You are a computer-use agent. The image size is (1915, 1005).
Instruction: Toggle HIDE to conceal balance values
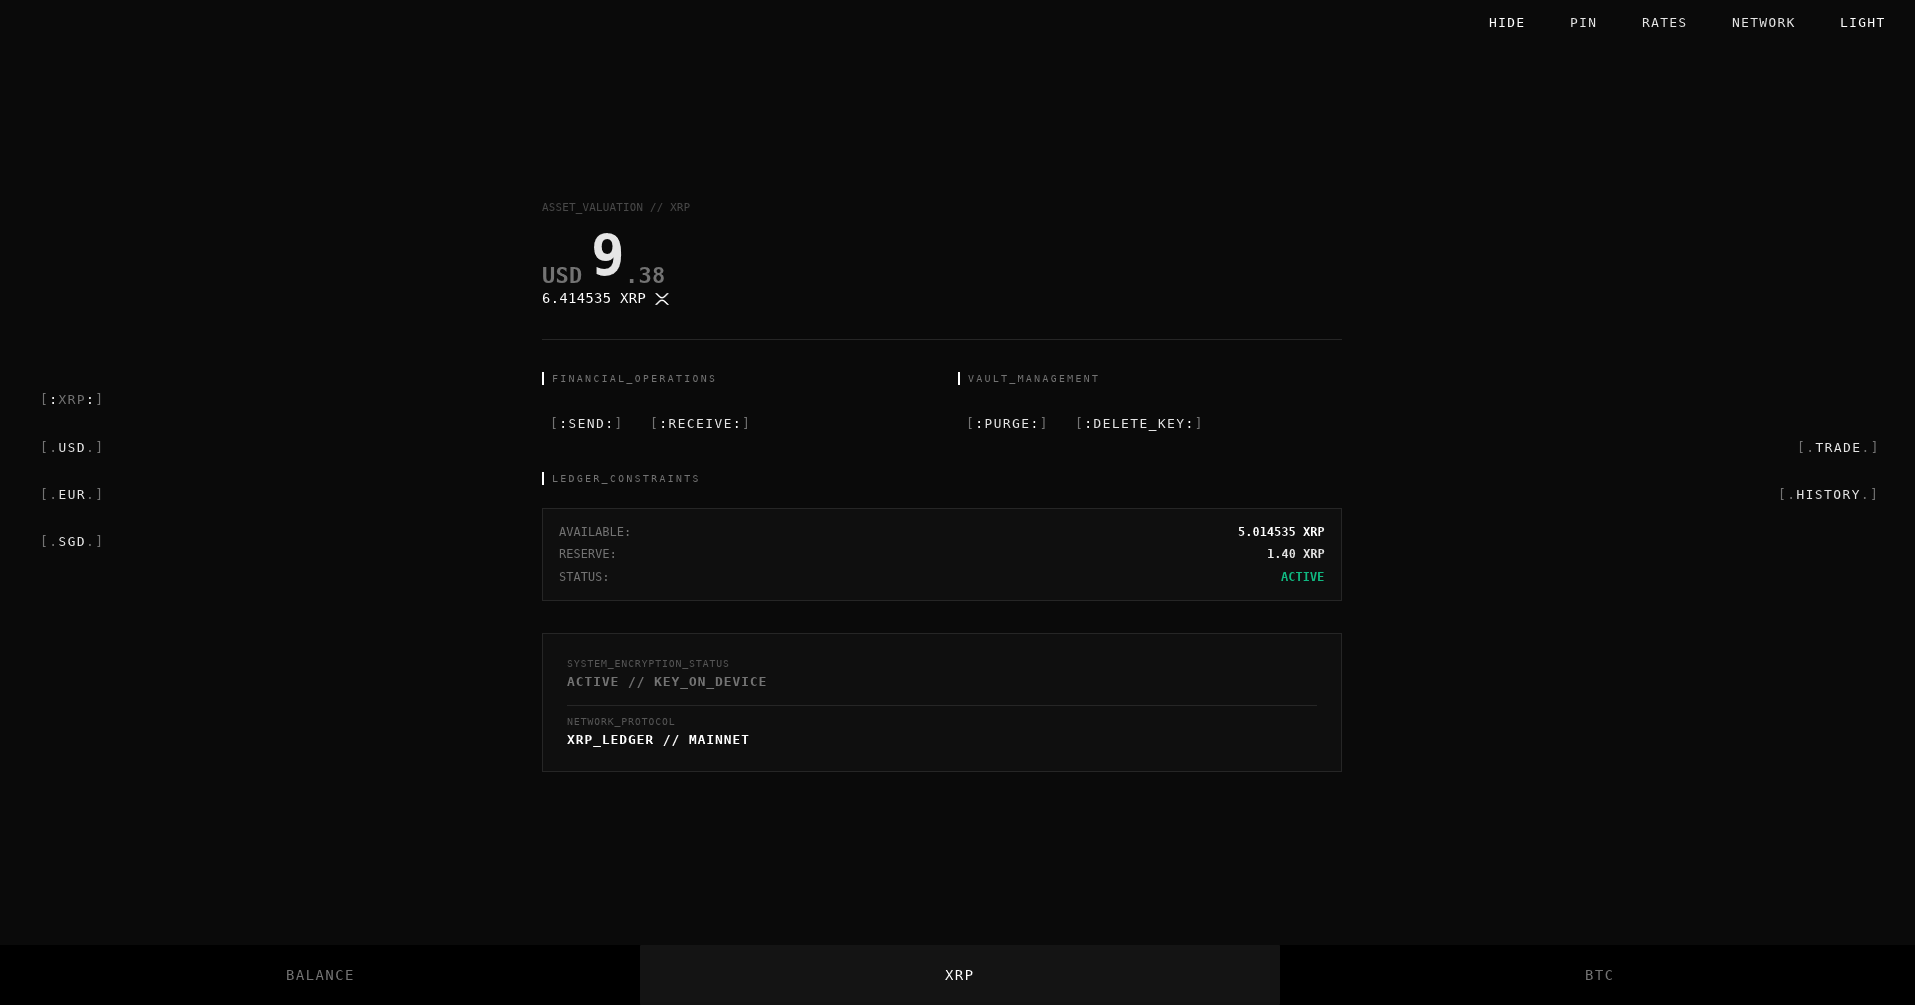pos(1506,23)
